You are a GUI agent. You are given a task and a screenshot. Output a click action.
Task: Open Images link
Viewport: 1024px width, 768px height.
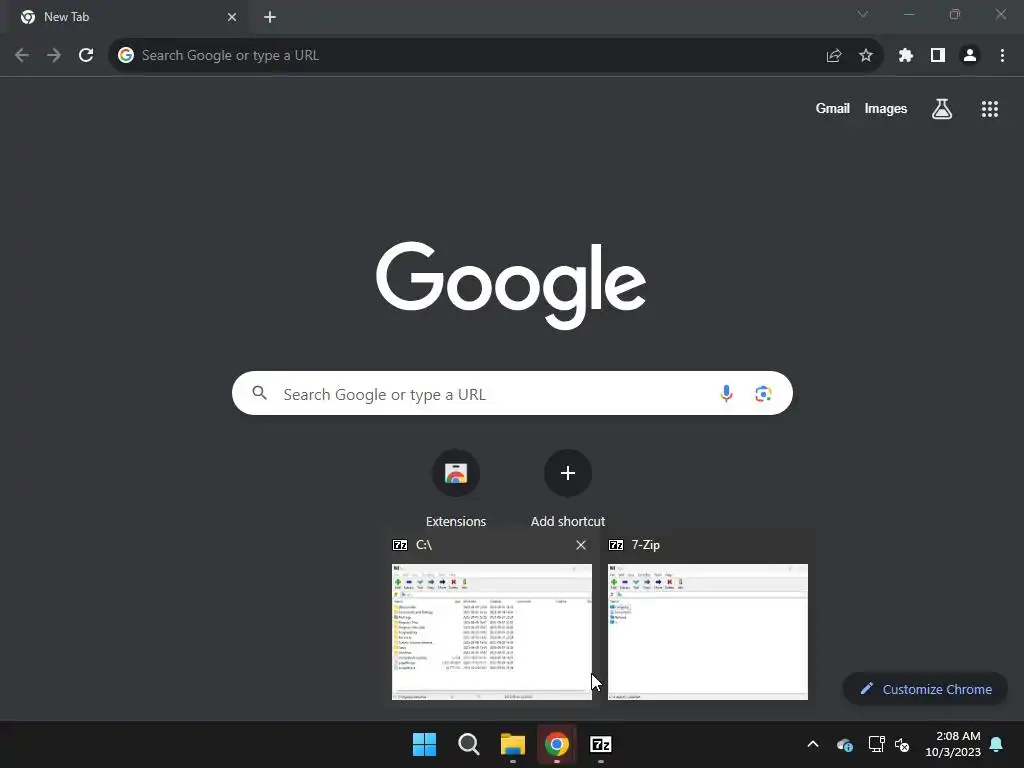[886, 108]
